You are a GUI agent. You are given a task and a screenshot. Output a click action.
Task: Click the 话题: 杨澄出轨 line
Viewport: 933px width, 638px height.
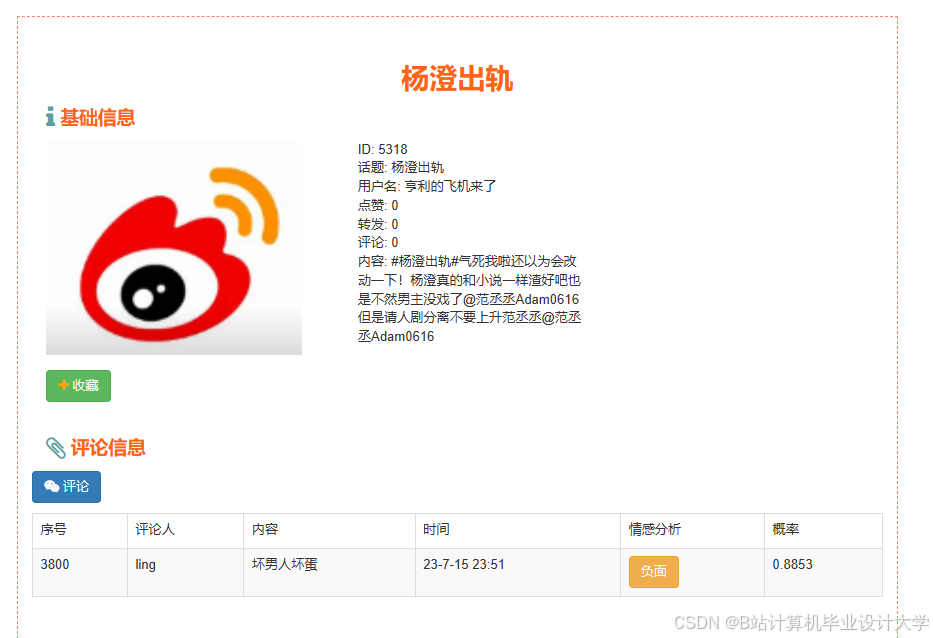tap(400, 168)
